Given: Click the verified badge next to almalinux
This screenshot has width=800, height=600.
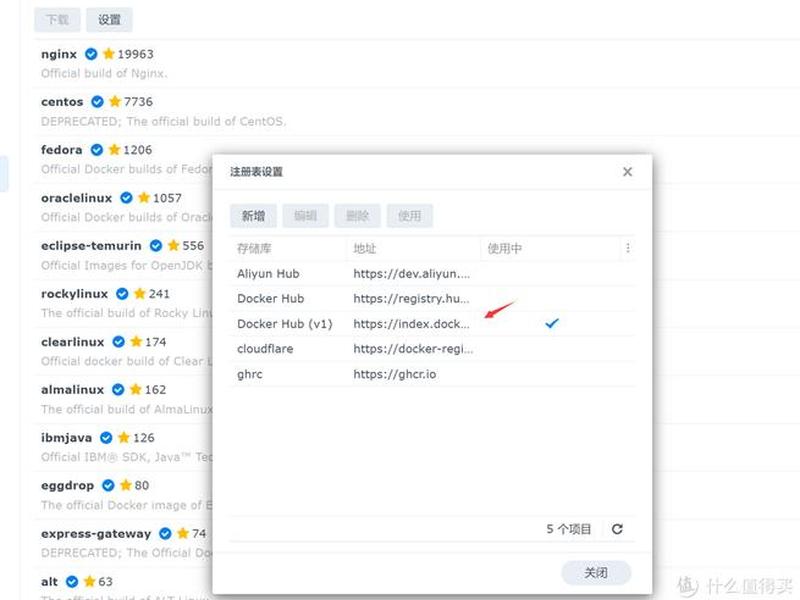Looking at the screenshot, I should [118, 389].
